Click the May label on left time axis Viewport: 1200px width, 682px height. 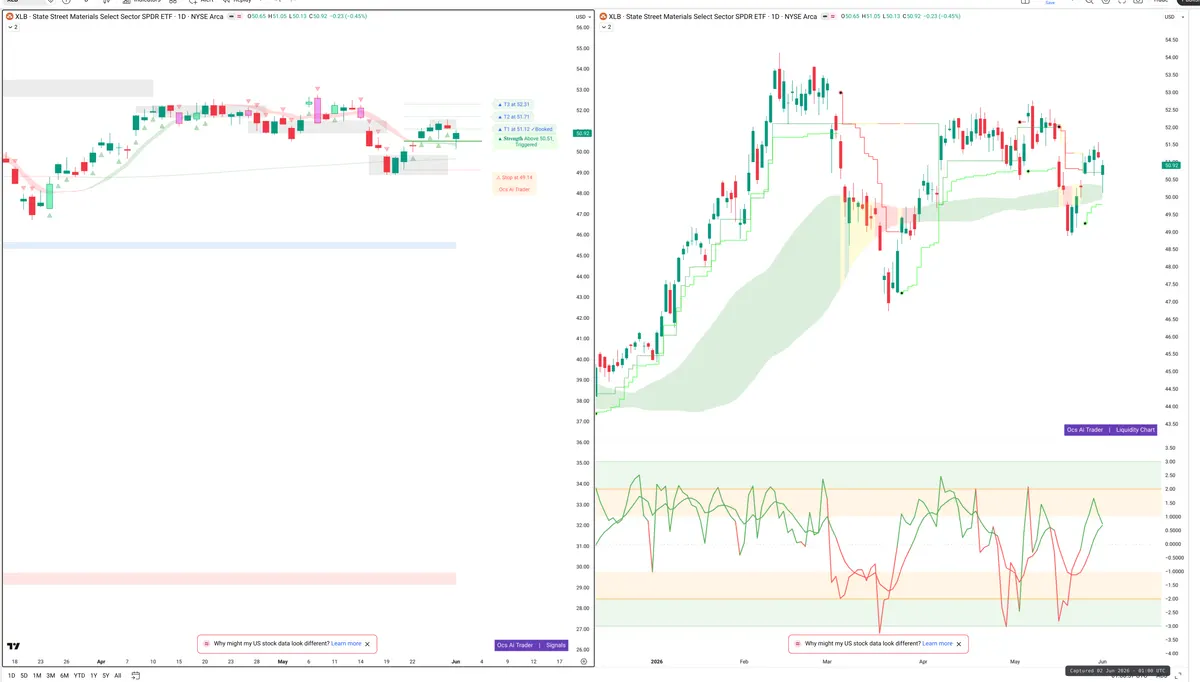click(x=282, y=661)
